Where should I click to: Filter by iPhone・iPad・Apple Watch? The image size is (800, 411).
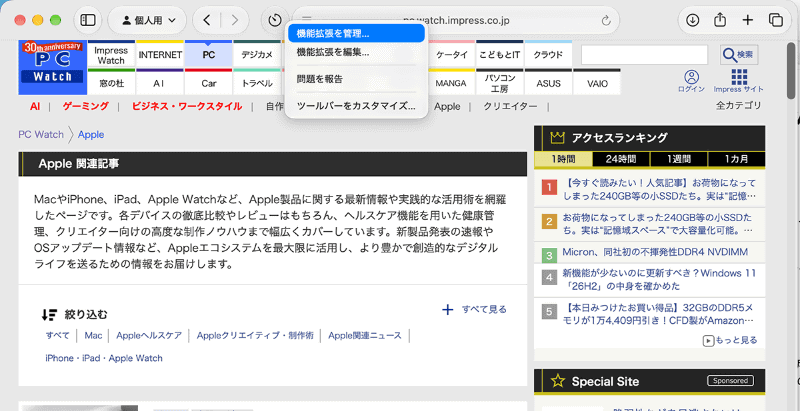coord(104,358)
